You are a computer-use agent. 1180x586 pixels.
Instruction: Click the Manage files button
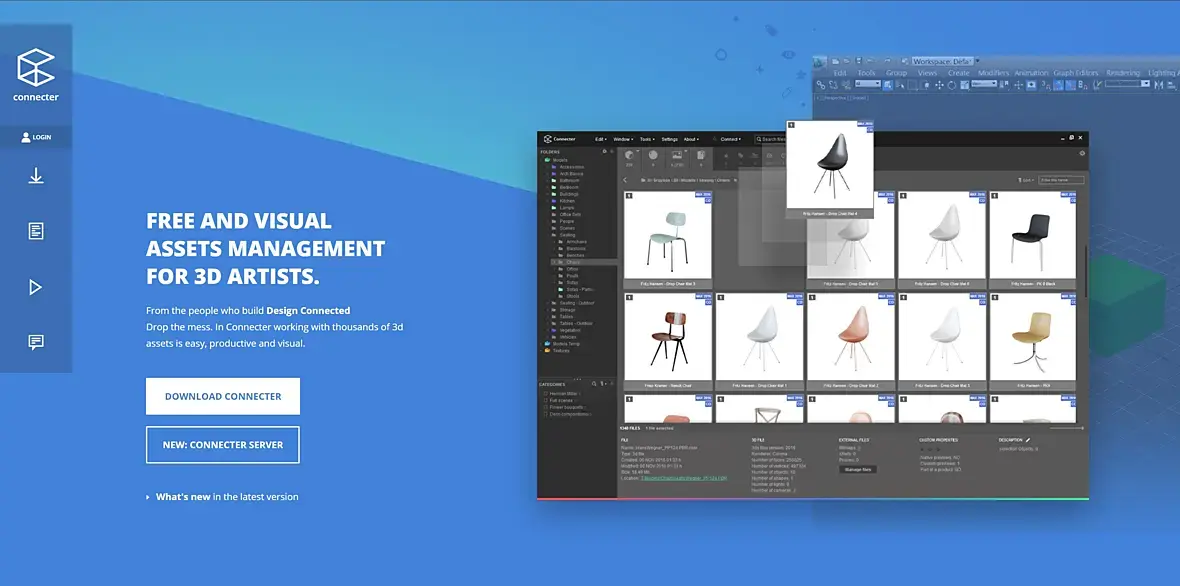pyautogui.click(x=858, y=469)
